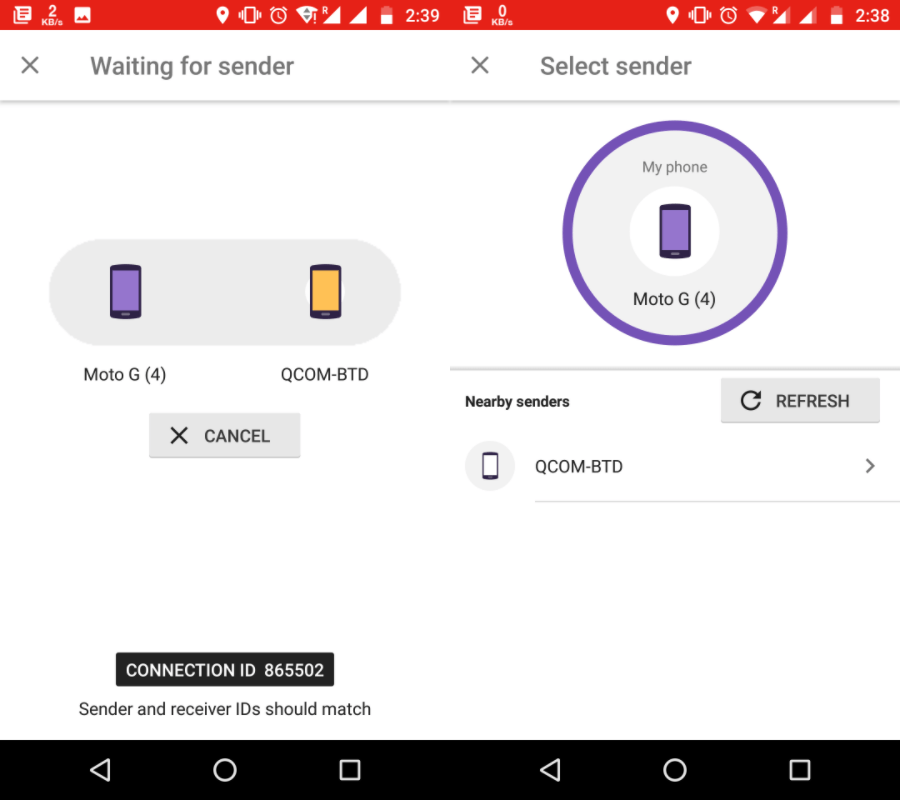This screenshot has height=800, width=900.
Task: Tap the Waiting for sender title
Action: (x=191, y=66)
